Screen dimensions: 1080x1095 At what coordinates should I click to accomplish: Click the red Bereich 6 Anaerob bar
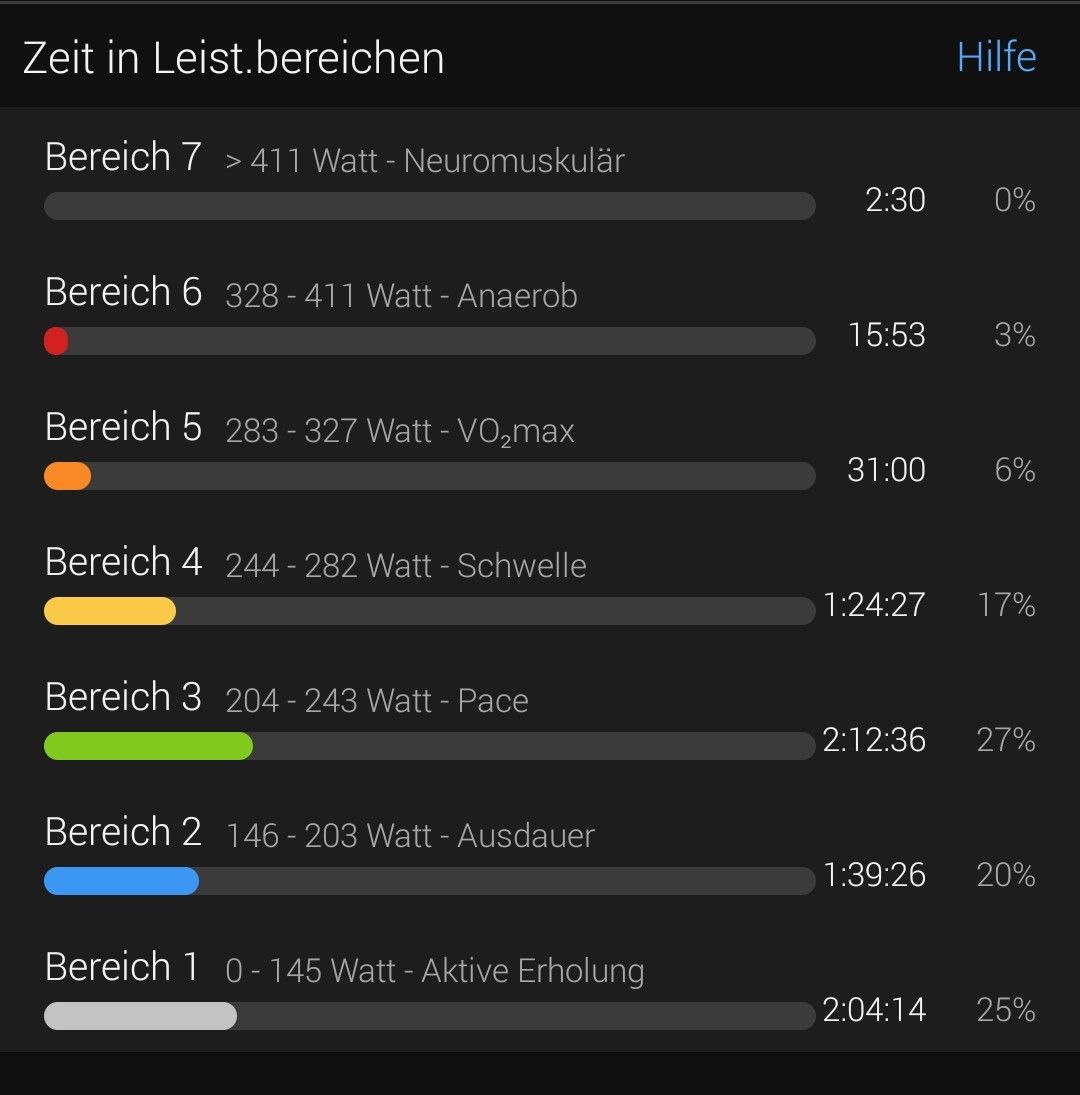56,341
